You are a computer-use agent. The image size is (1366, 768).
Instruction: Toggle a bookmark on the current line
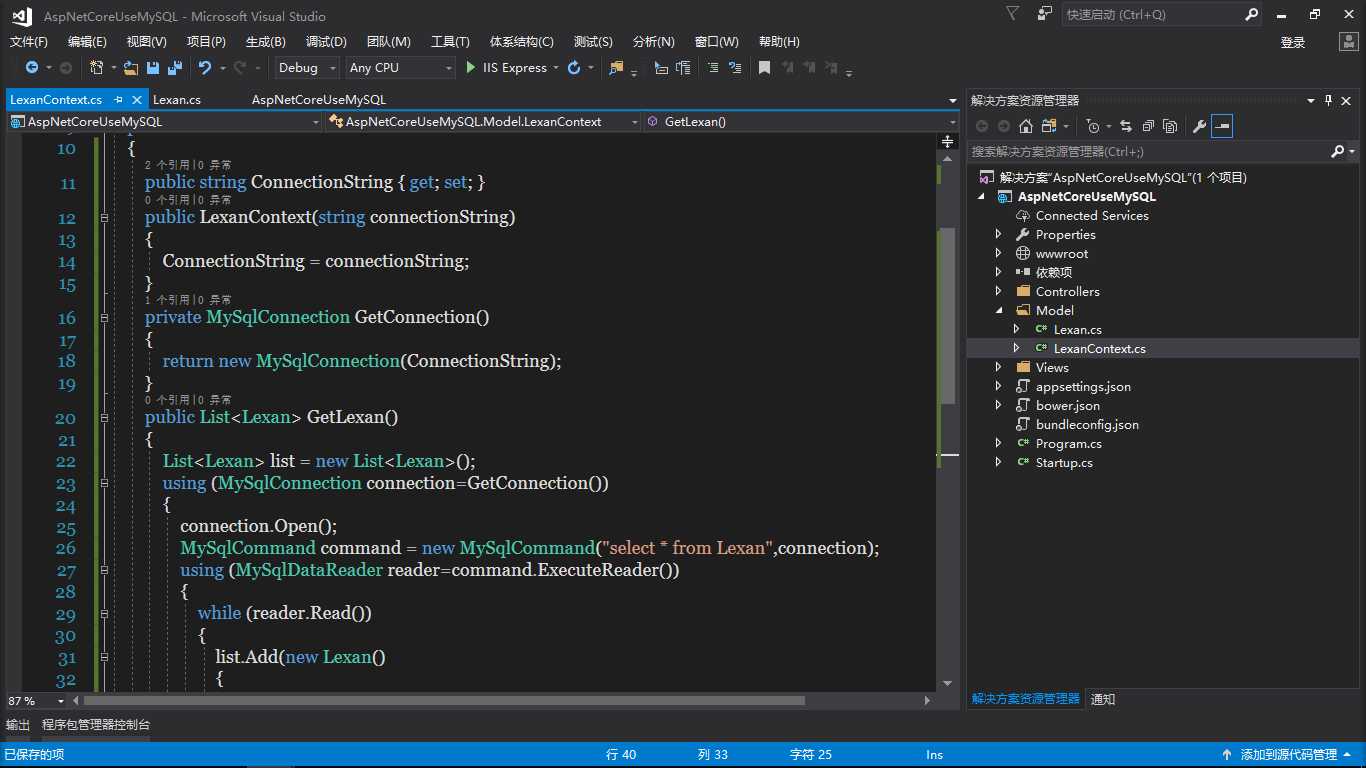764,68
